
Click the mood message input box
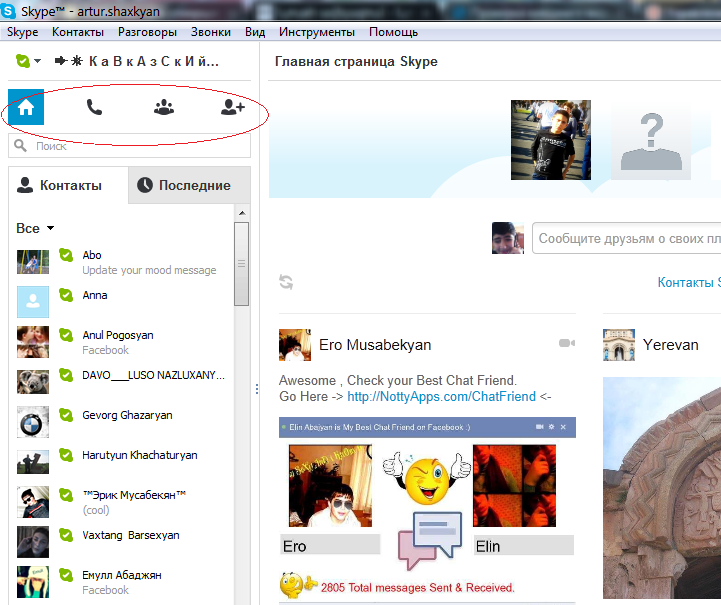(626, 238)
